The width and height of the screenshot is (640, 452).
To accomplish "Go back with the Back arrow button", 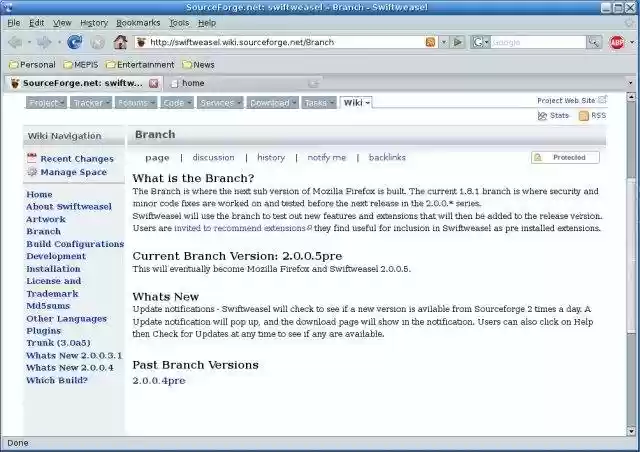I will coord(15,42).
